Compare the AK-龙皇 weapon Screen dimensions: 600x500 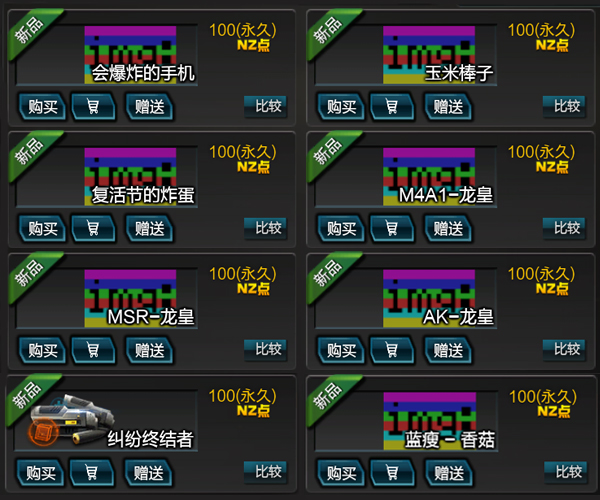[564, 350]
